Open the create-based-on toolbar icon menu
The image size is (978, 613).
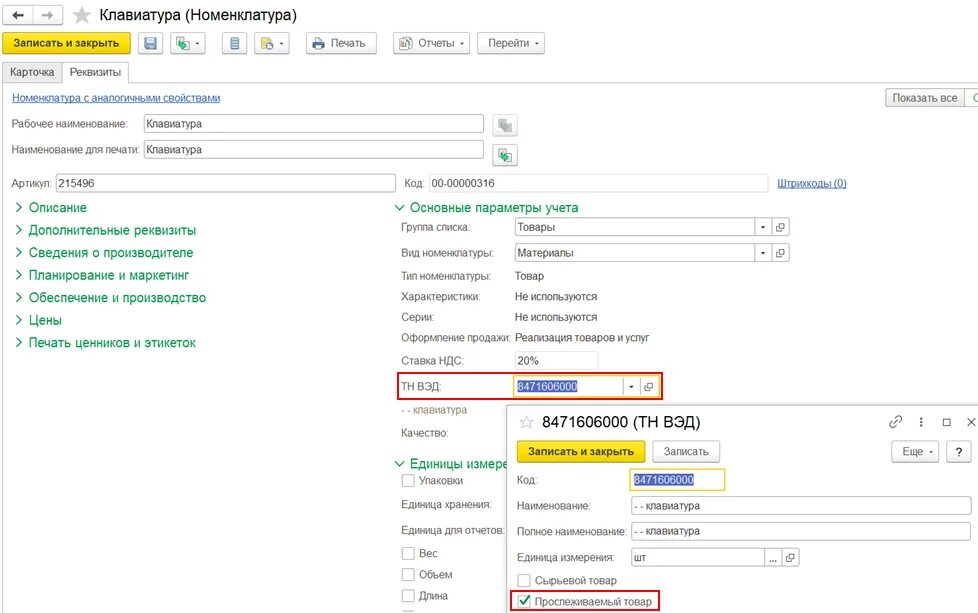(x=188, y=43)
